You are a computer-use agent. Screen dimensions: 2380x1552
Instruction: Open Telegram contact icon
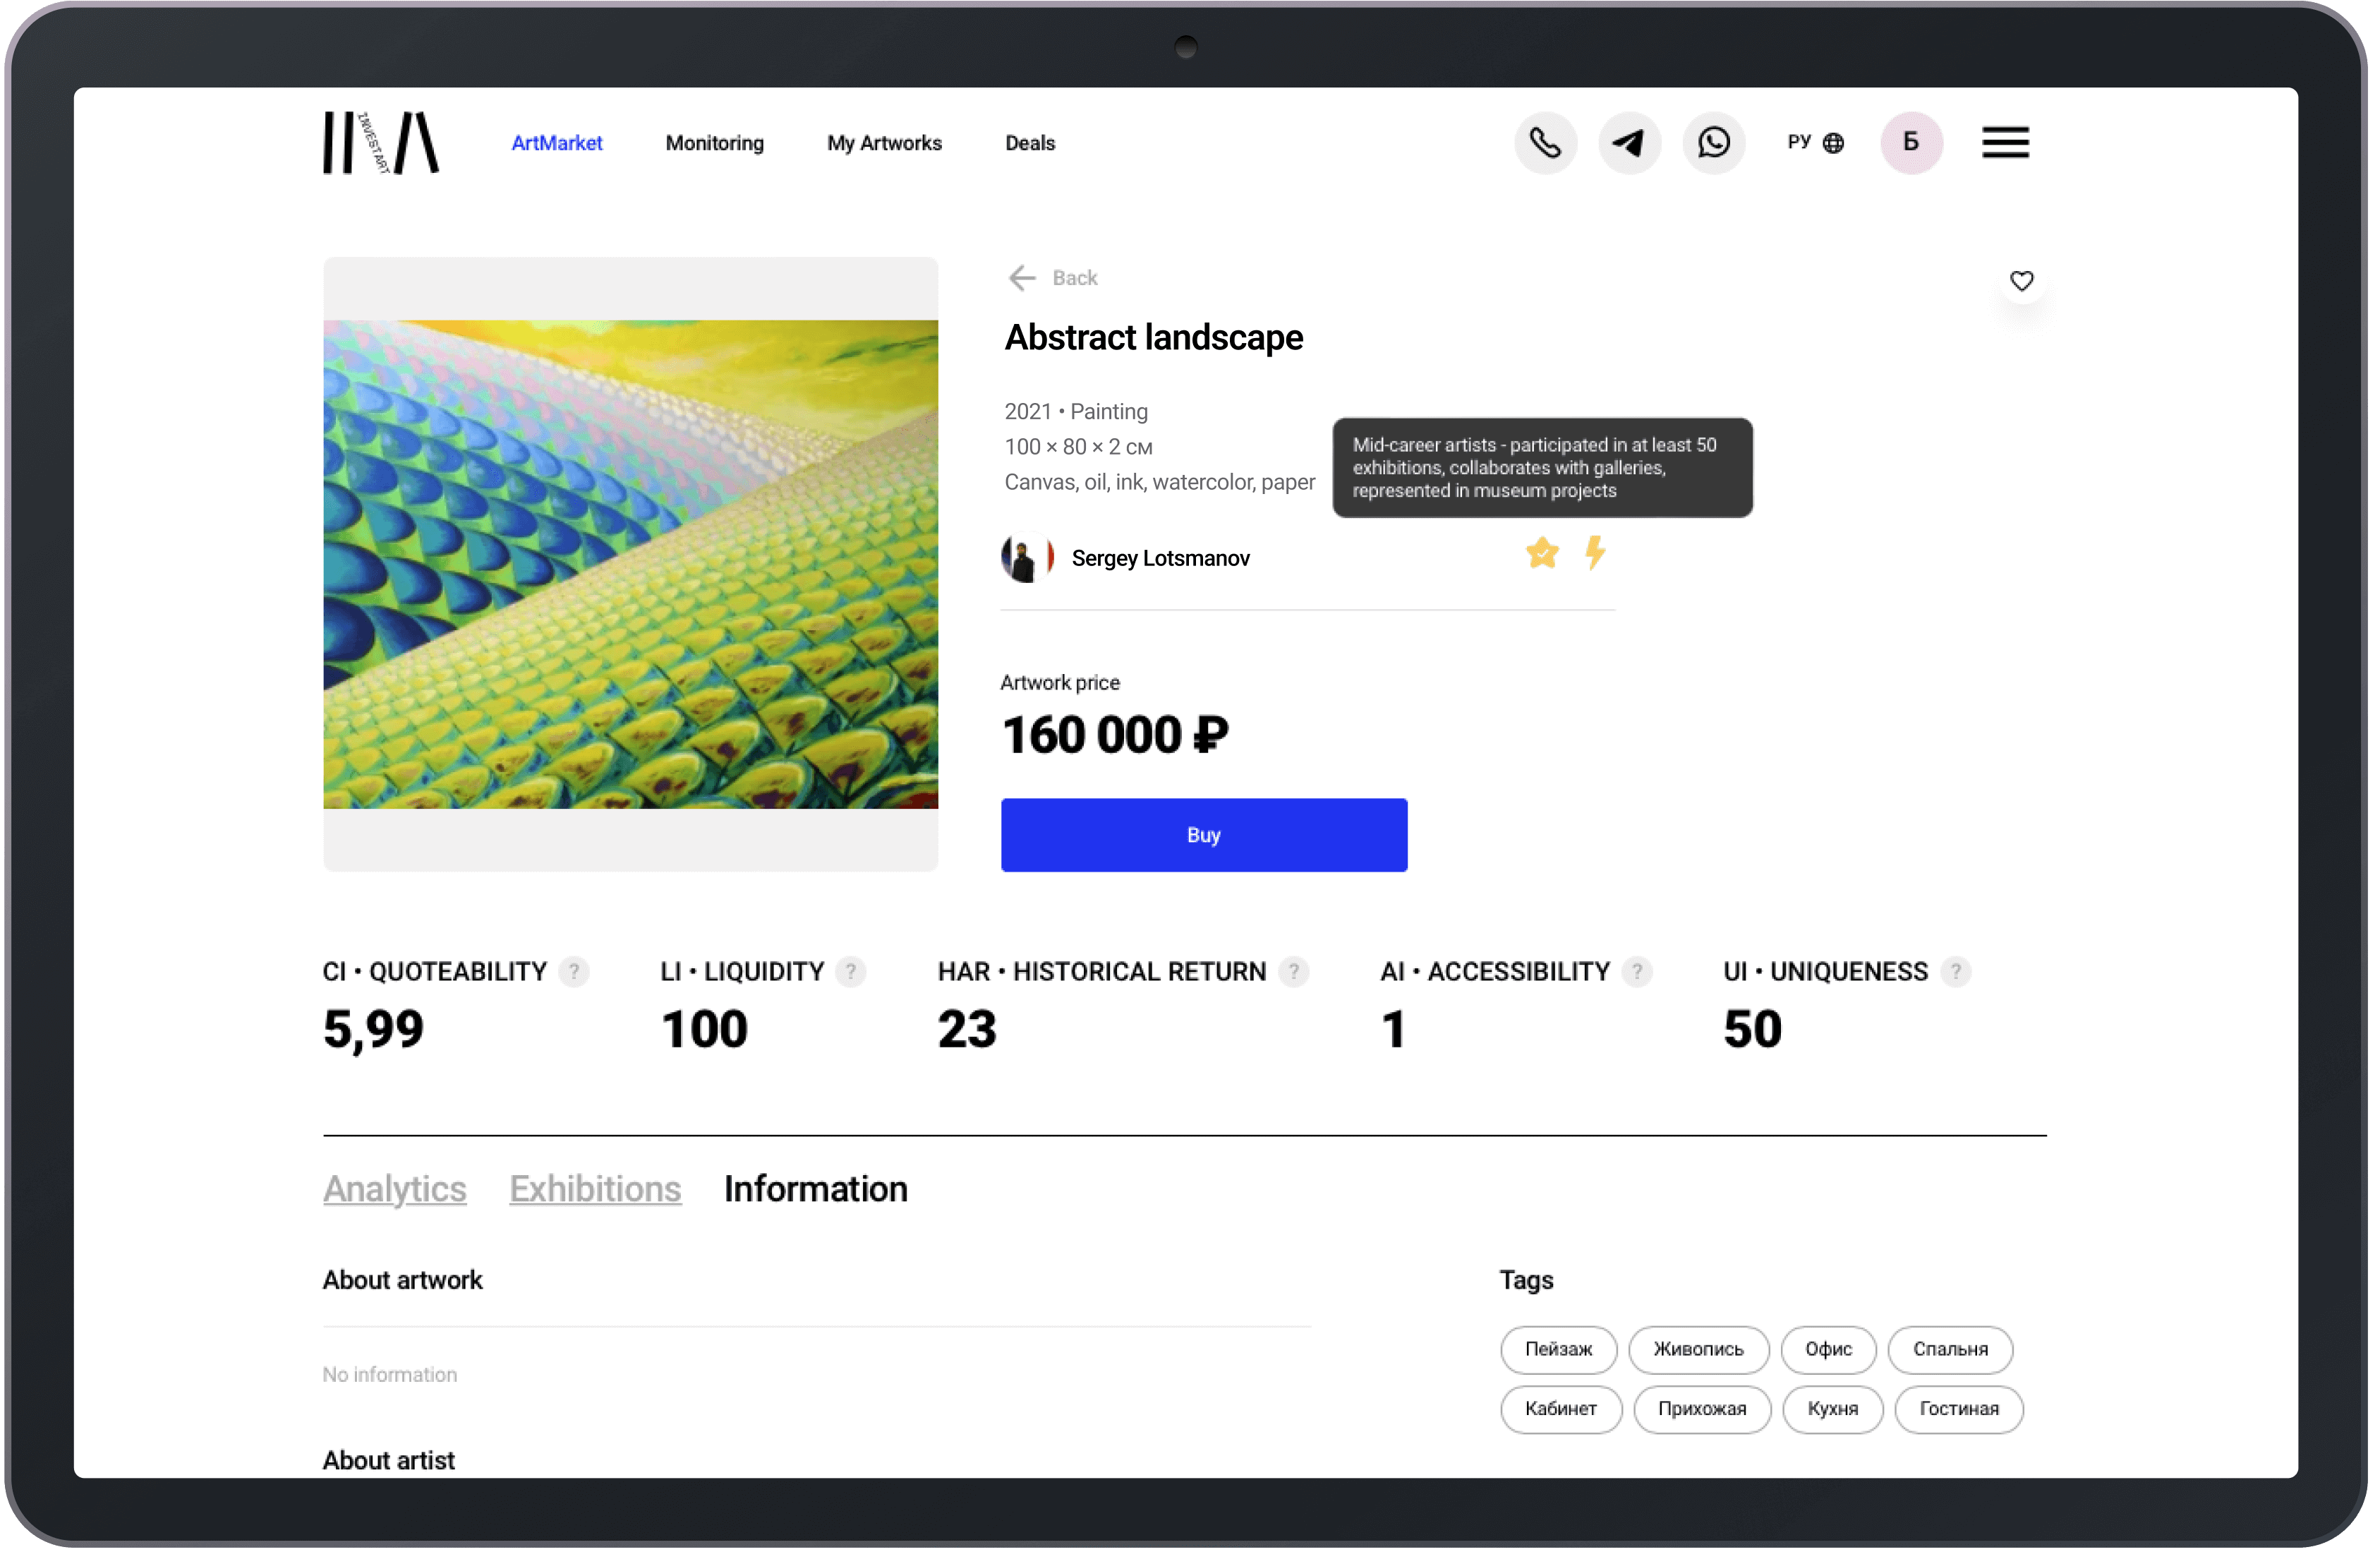1629,143
